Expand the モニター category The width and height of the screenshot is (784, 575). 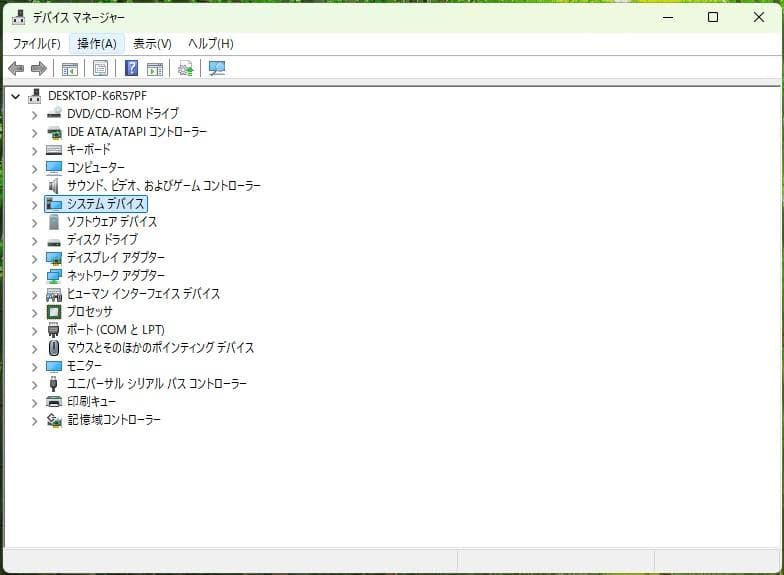click(34, 367)
